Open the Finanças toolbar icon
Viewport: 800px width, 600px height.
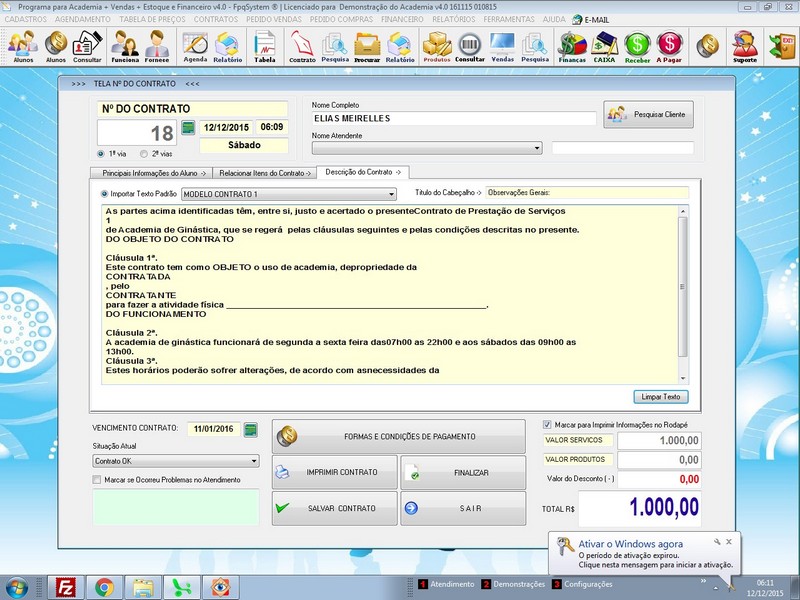click(572, 46)
